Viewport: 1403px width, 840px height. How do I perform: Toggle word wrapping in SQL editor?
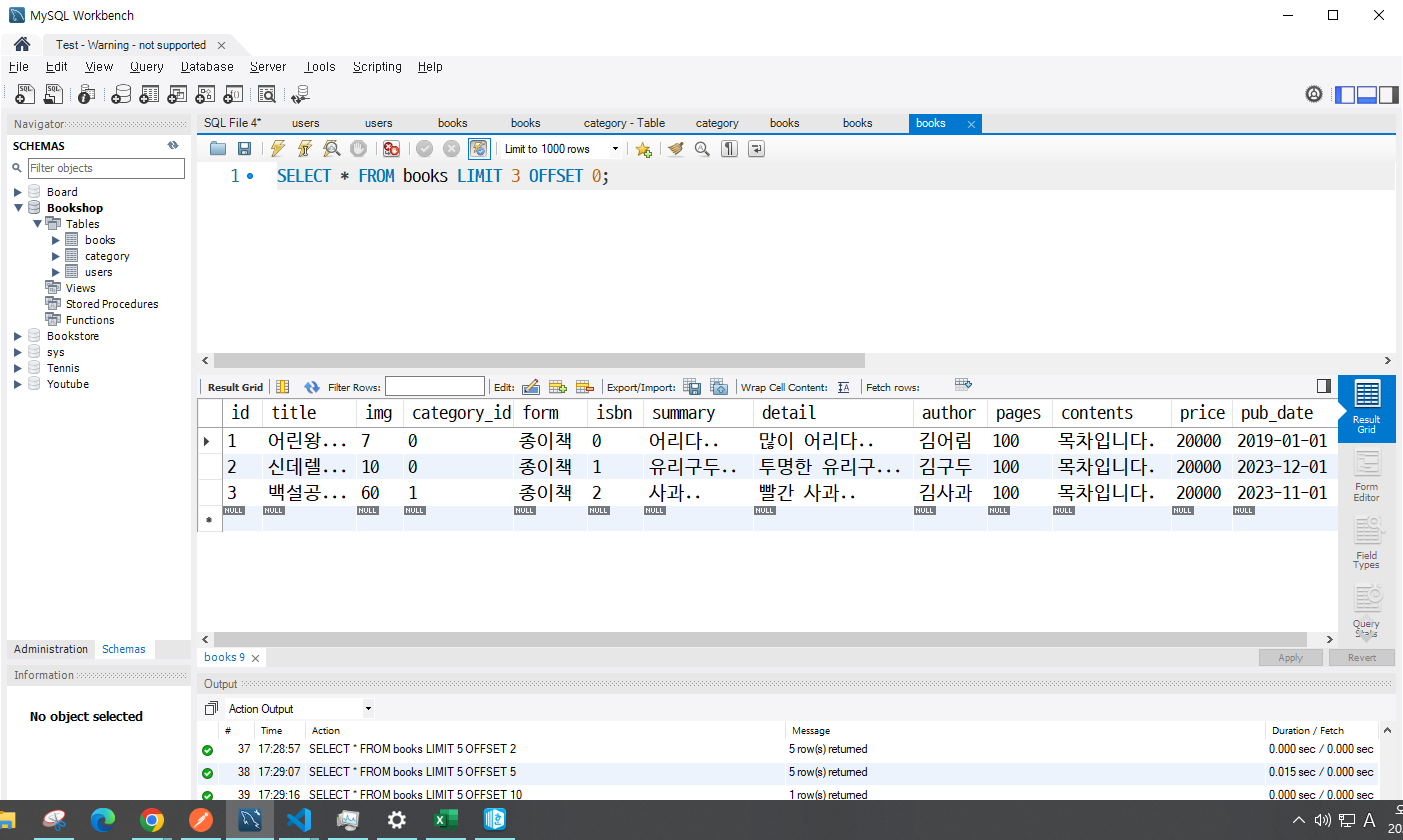(x=756, y=148)
